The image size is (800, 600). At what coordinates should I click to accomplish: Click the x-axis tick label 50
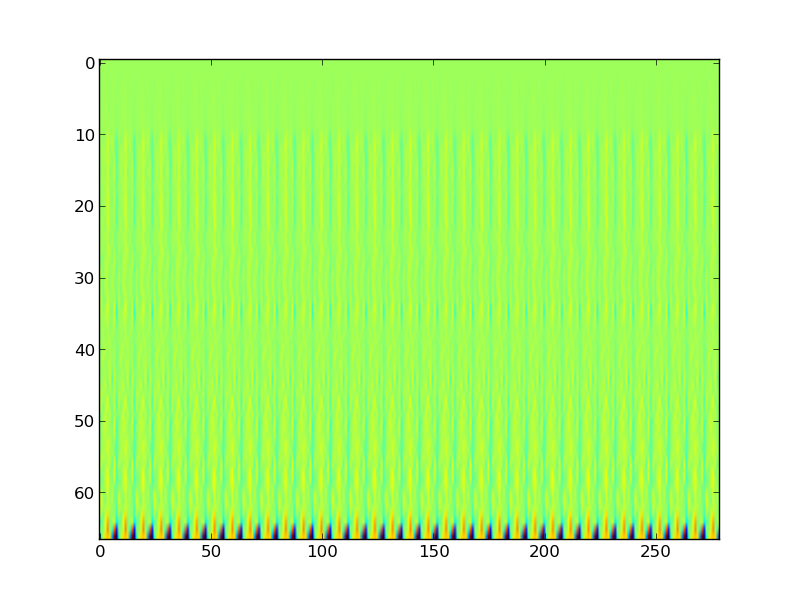click(x=211, y=553)
